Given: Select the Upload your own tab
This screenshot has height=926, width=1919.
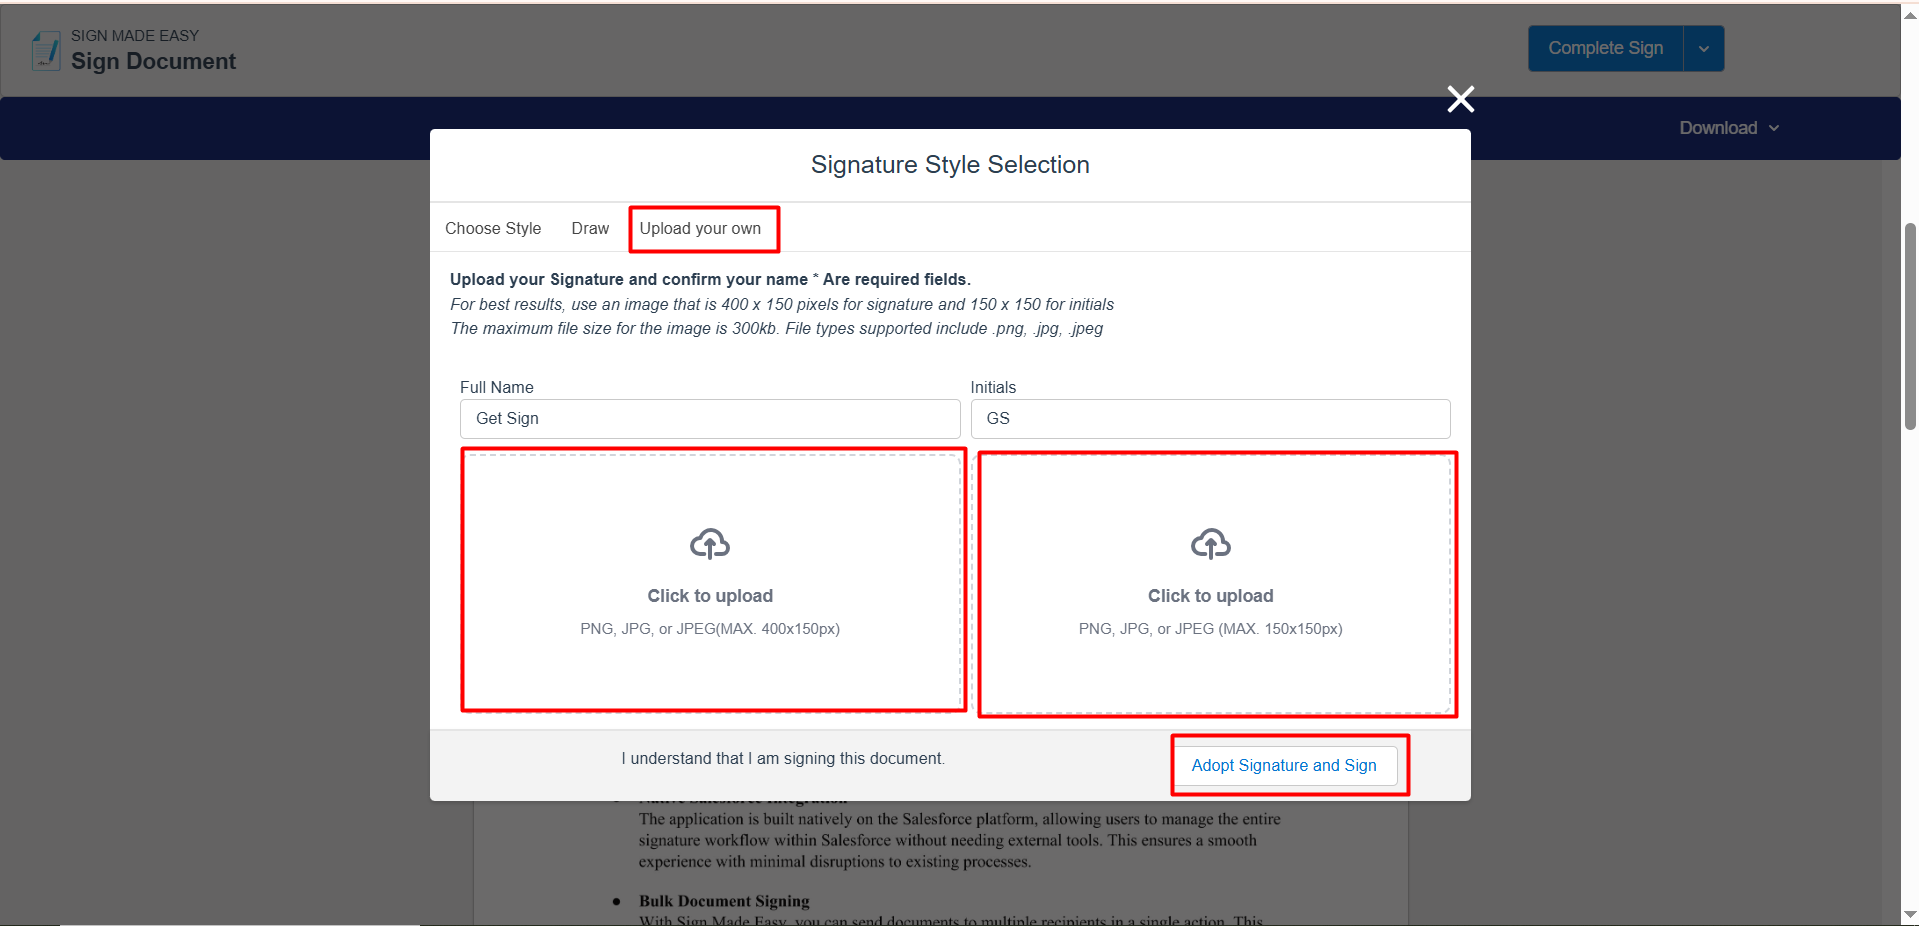Looking at the screenshot, I should [700, 229].
